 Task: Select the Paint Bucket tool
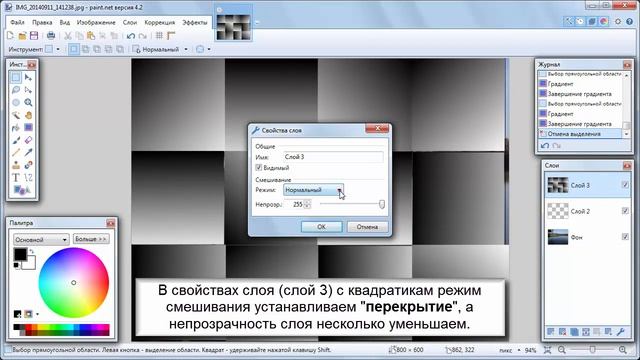(16, 128)
